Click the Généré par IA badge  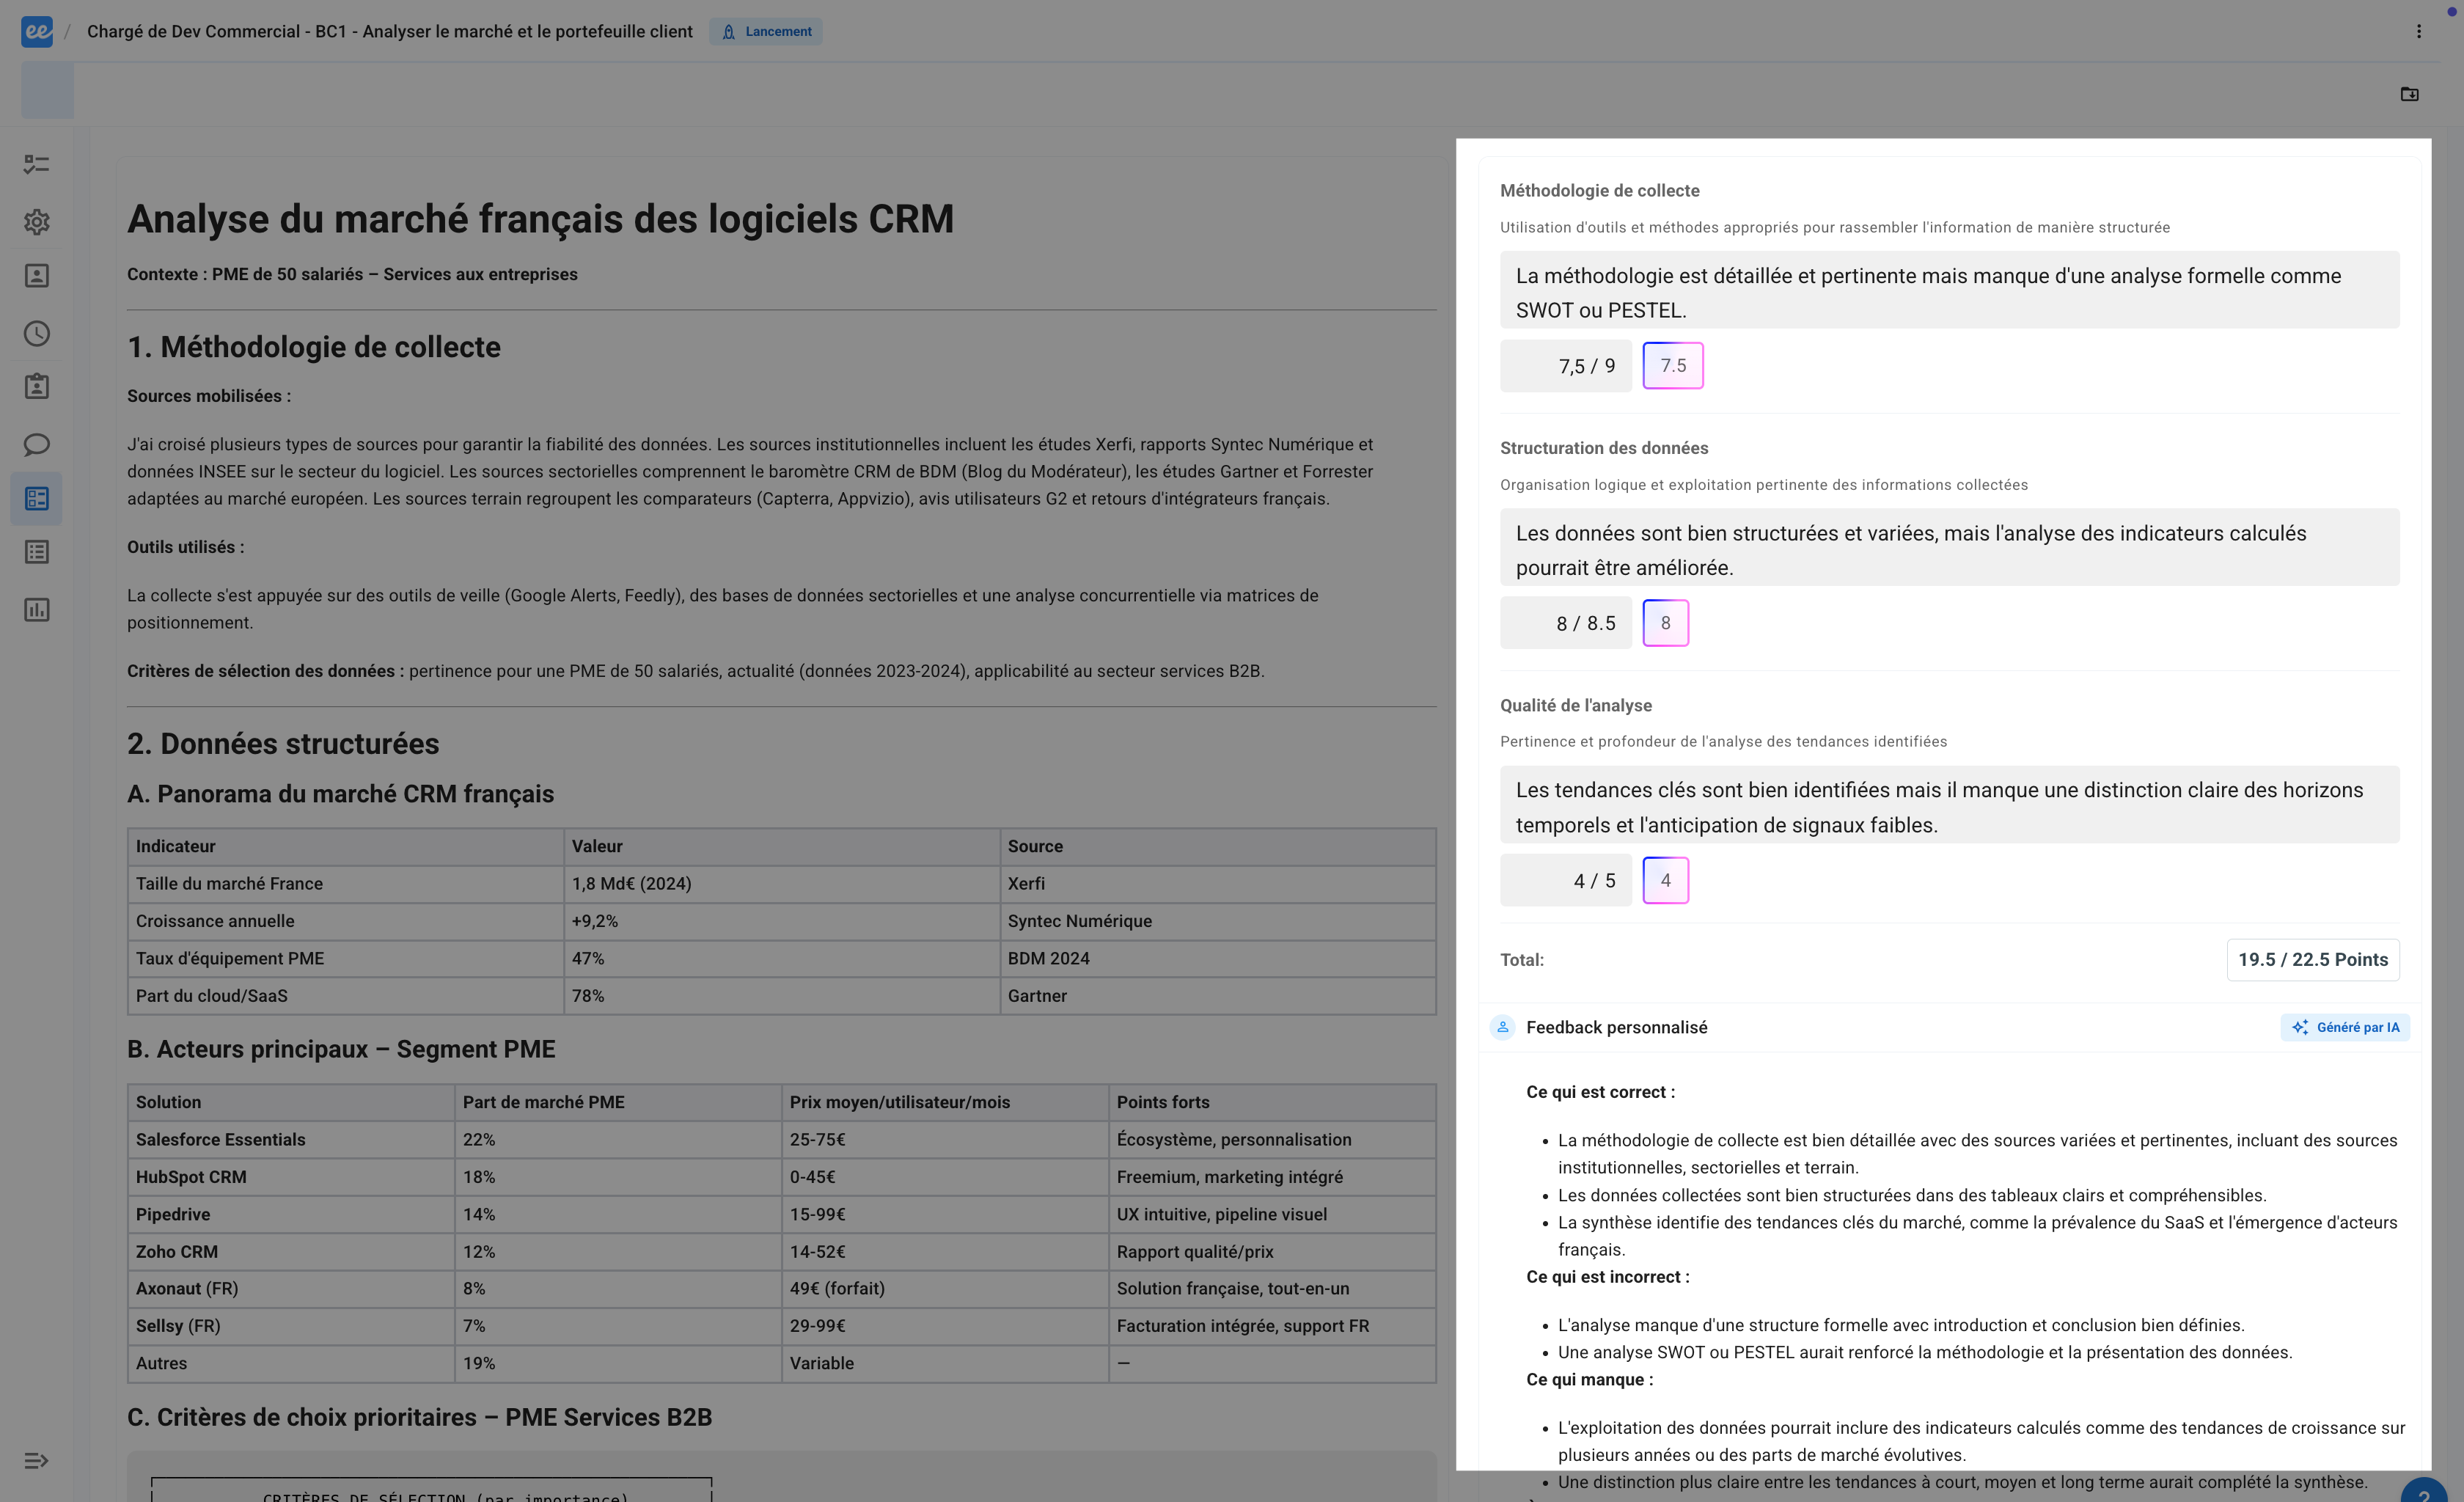point(2345,1027)
